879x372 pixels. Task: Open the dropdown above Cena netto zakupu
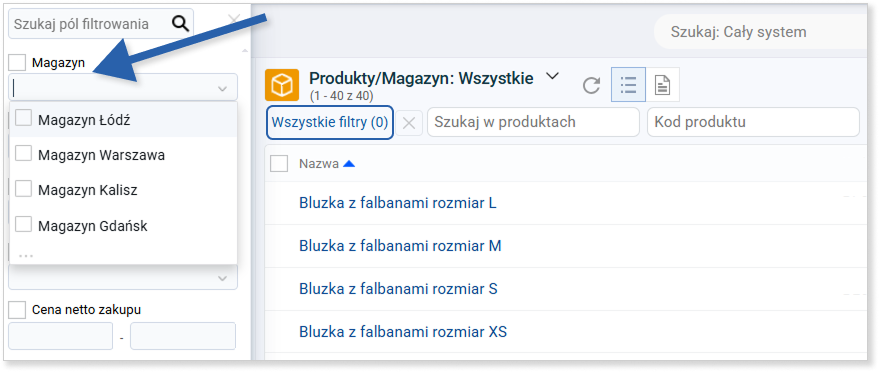pos(223,278)
